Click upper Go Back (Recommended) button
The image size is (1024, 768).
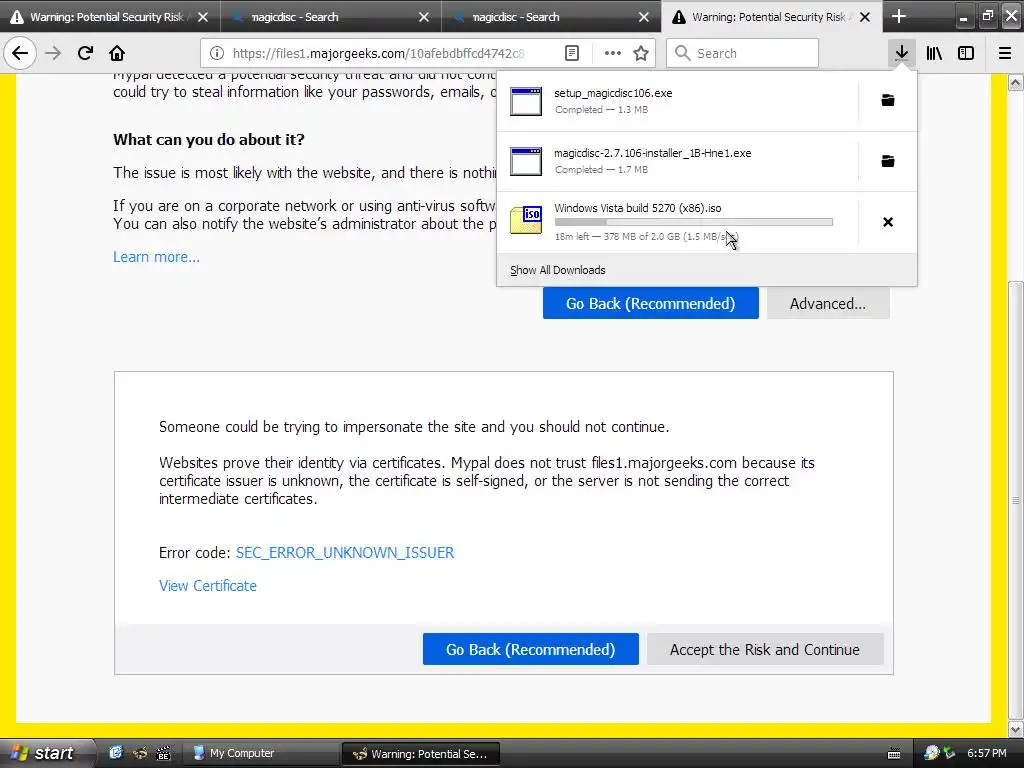pyautogui.click(x=650, y=303)
